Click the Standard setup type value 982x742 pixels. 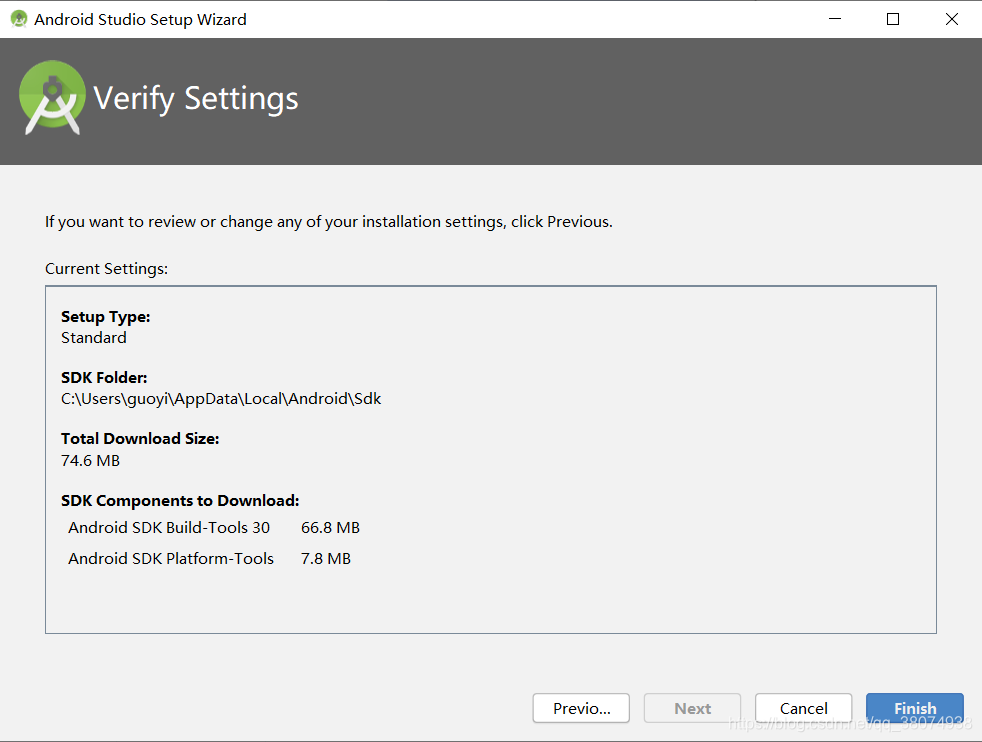coord(94,338)
